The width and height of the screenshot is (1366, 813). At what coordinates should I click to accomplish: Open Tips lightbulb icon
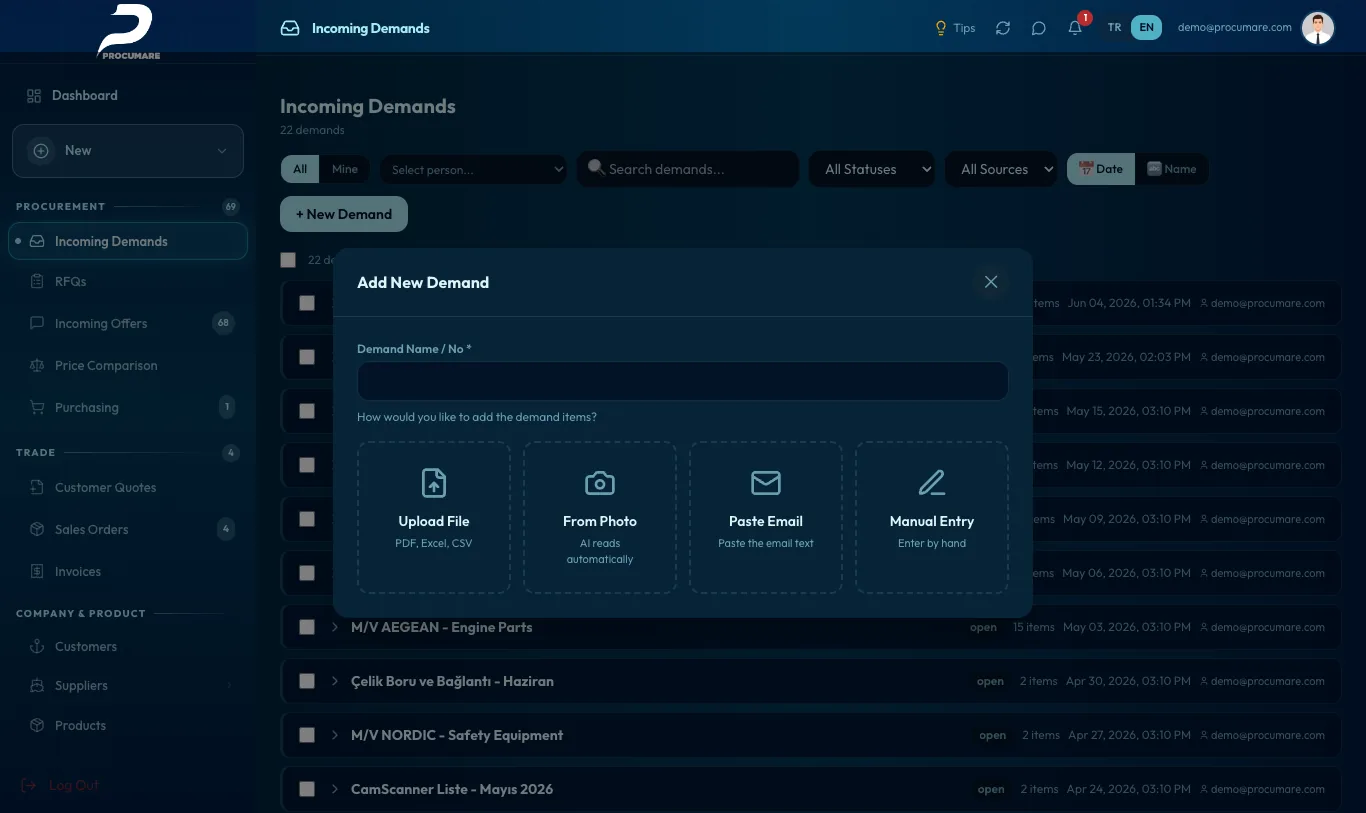point(940,28)
